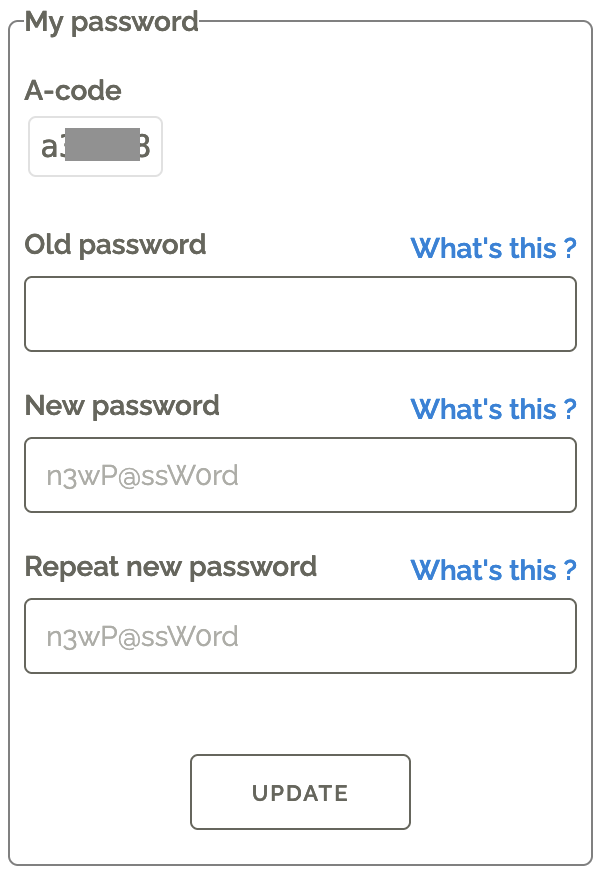This screenshot has width=600, height=874.
Task: Click the A-code label
Action: point(73,91)
